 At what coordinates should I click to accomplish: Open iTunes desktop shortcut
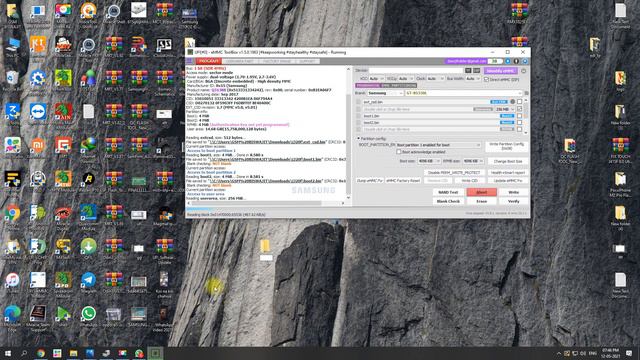point(12,280)
